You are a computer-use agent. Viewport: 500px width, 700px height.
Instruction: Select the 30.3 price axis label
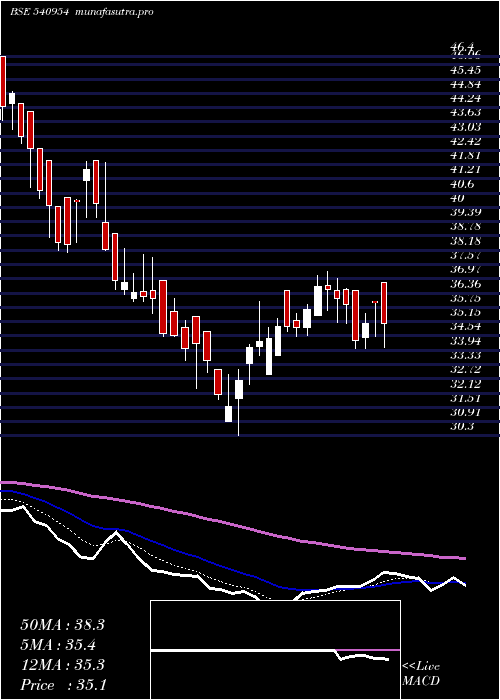(x=462, y=427)
